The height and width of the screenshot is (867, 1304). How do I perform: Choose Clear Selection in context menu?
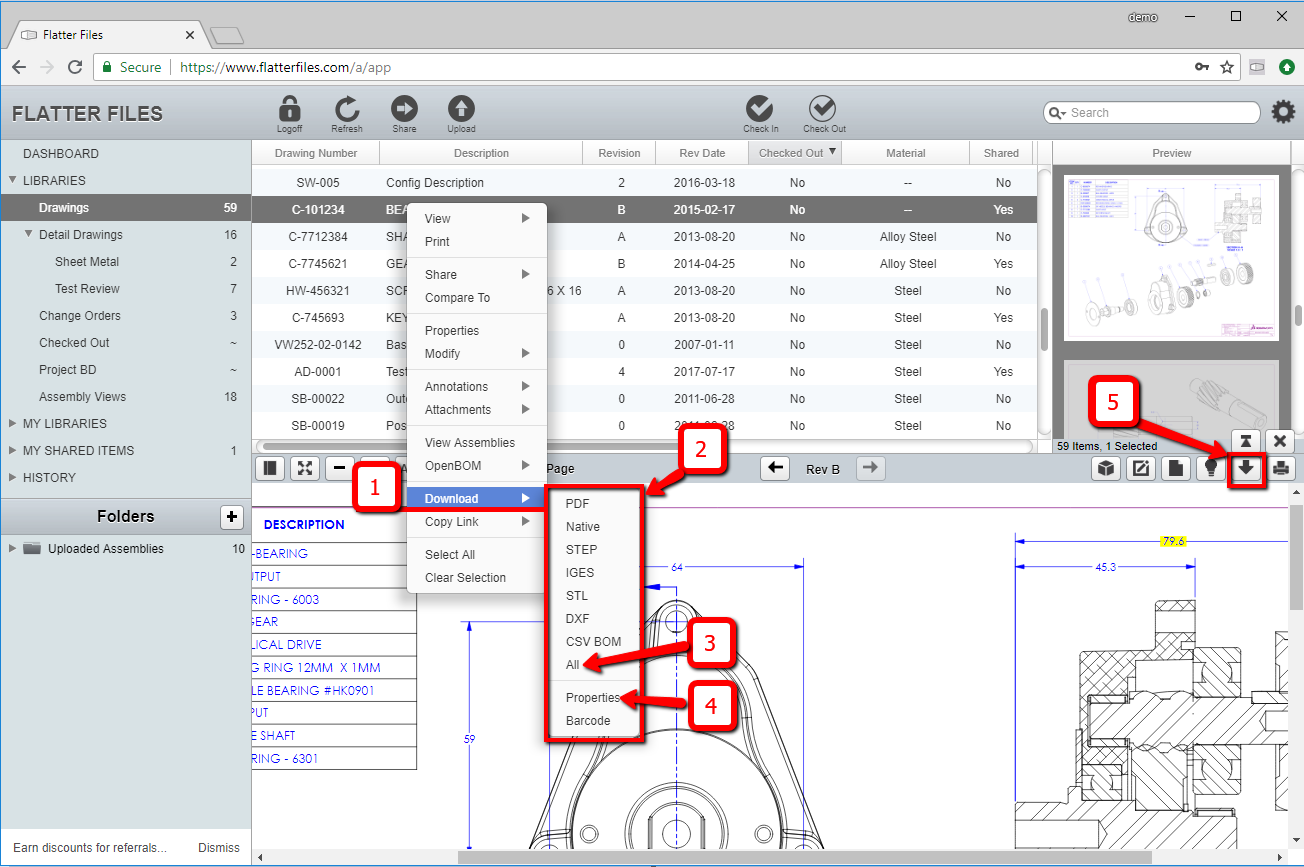tap(477, 577)
